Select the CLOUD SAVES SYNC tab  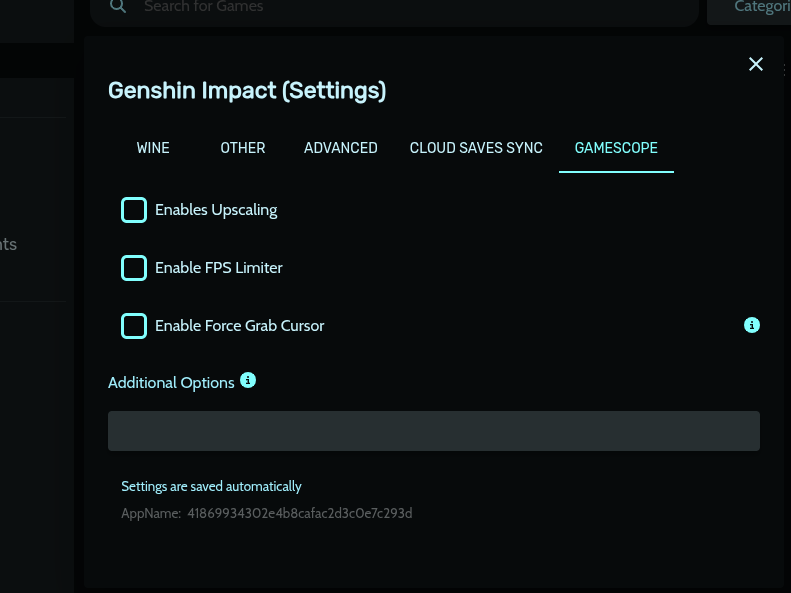[476, 148]
